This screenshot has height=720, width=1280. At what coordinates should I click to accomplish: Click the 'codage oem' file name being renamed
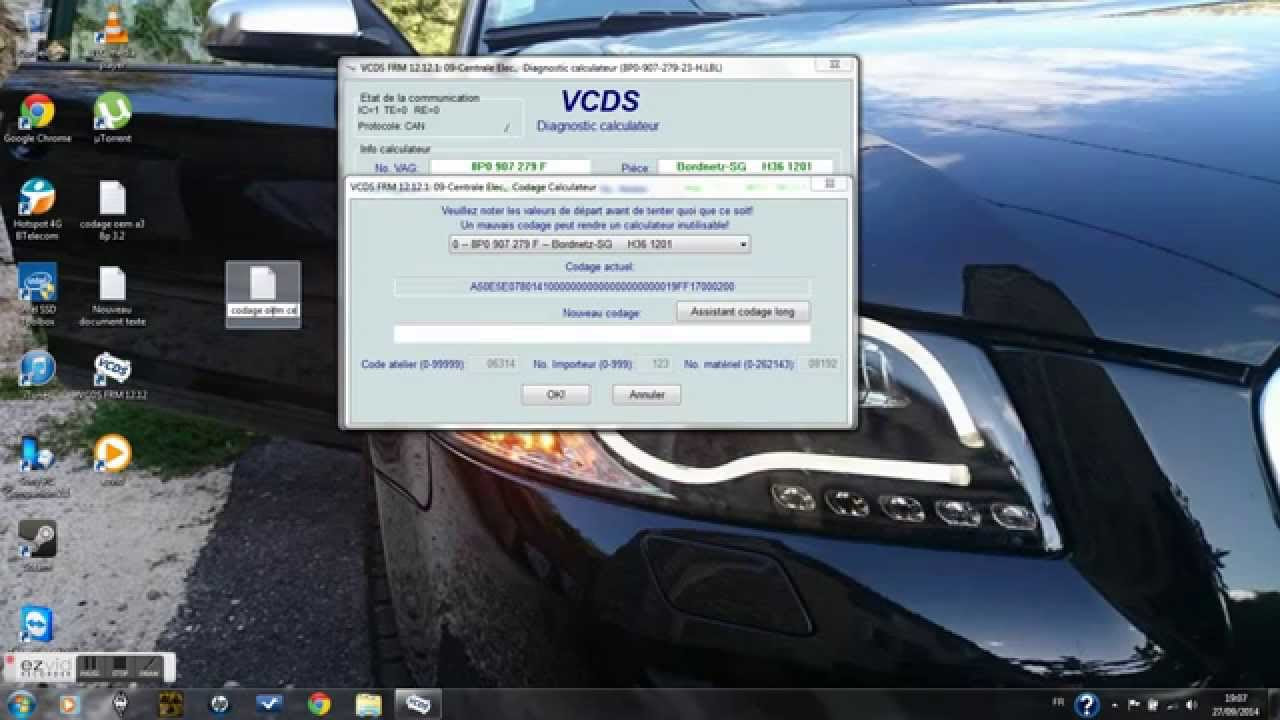coord(263,310)
